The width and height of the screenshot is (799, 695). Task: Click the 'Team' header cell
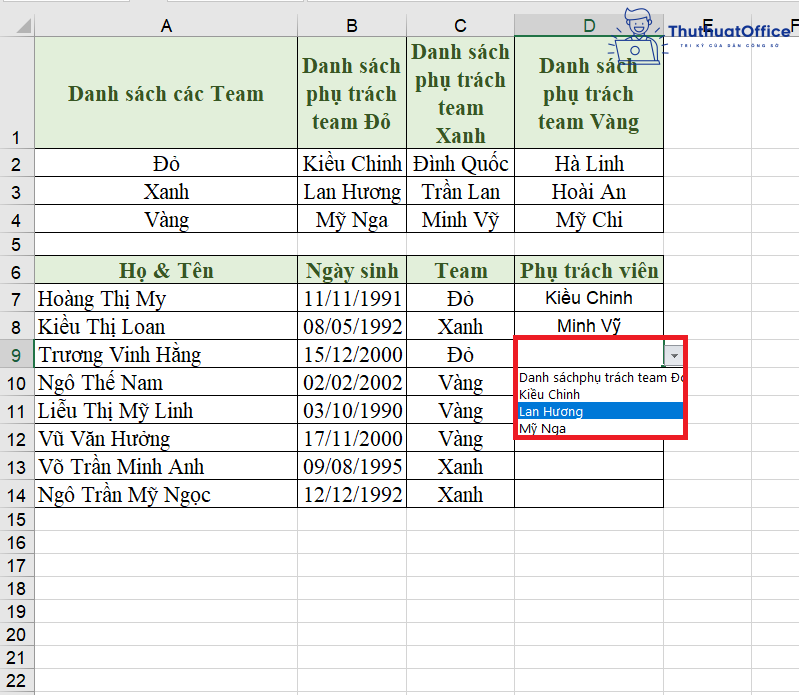(460, 270)
